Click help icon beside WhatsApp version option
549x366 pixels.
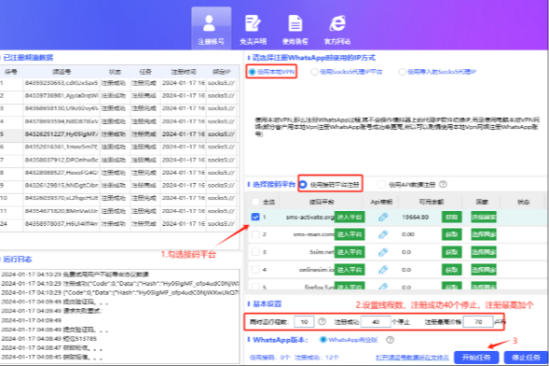(x=390, y=340)
